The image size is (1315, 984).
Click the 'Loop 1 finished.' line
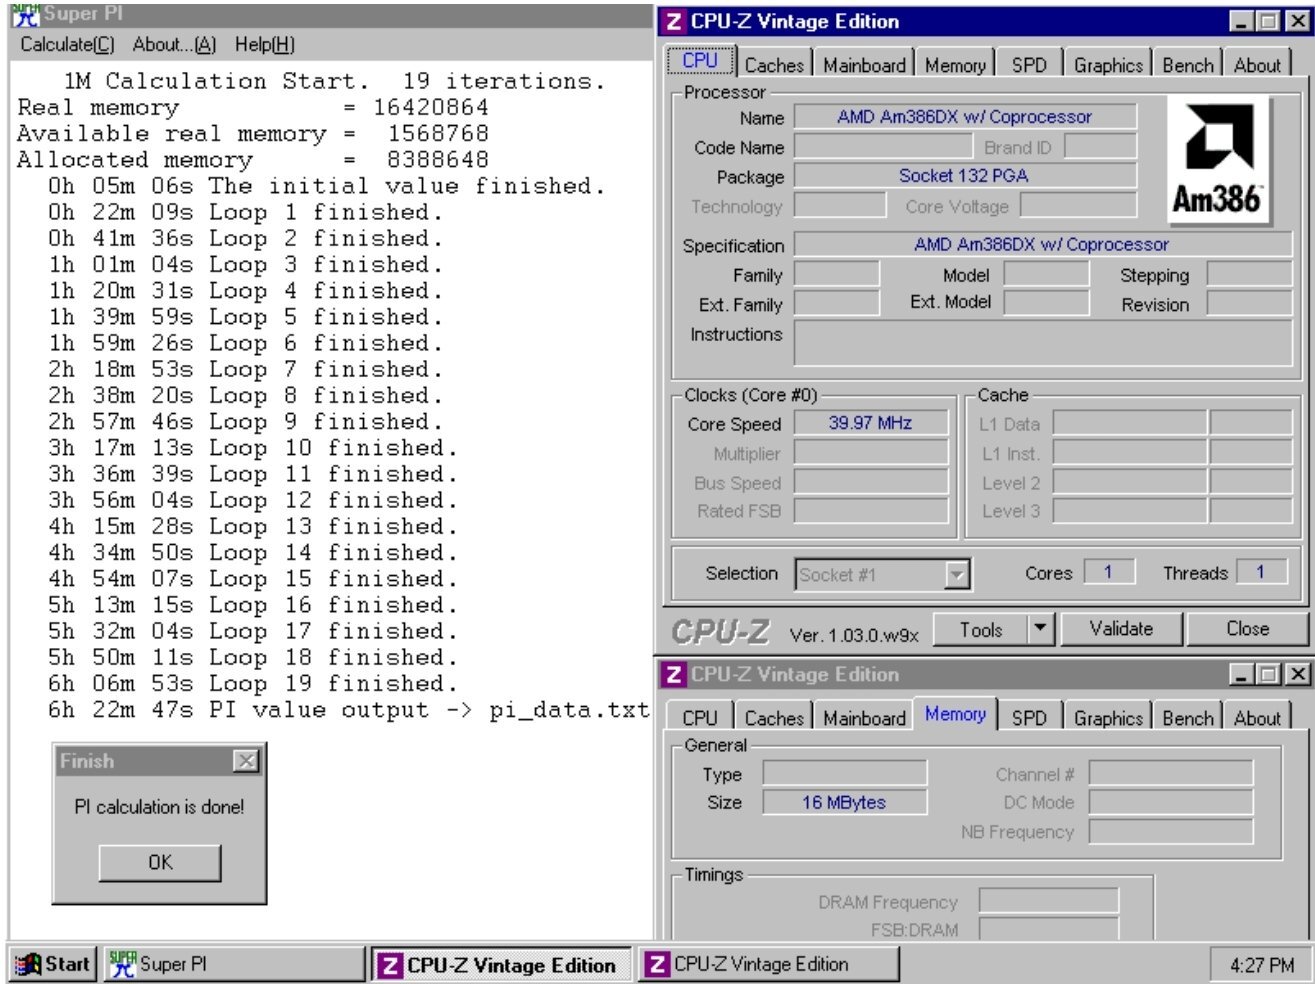point(245,212)
